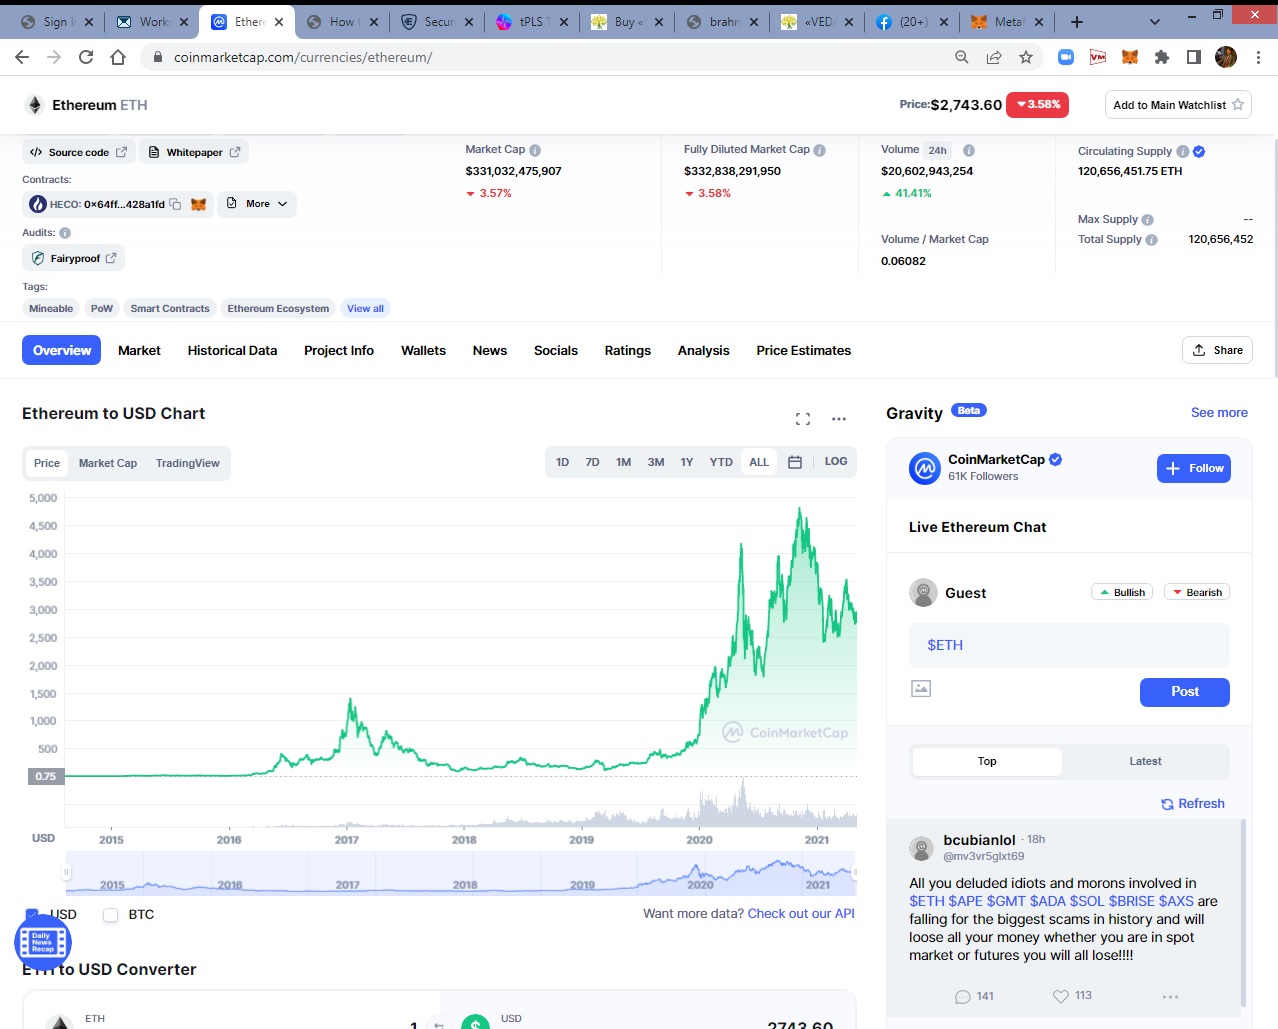Open the MetaMask fox extension icon
The width and height of the screenshot is (1278, 1029).
click(x=1130, y=57)
